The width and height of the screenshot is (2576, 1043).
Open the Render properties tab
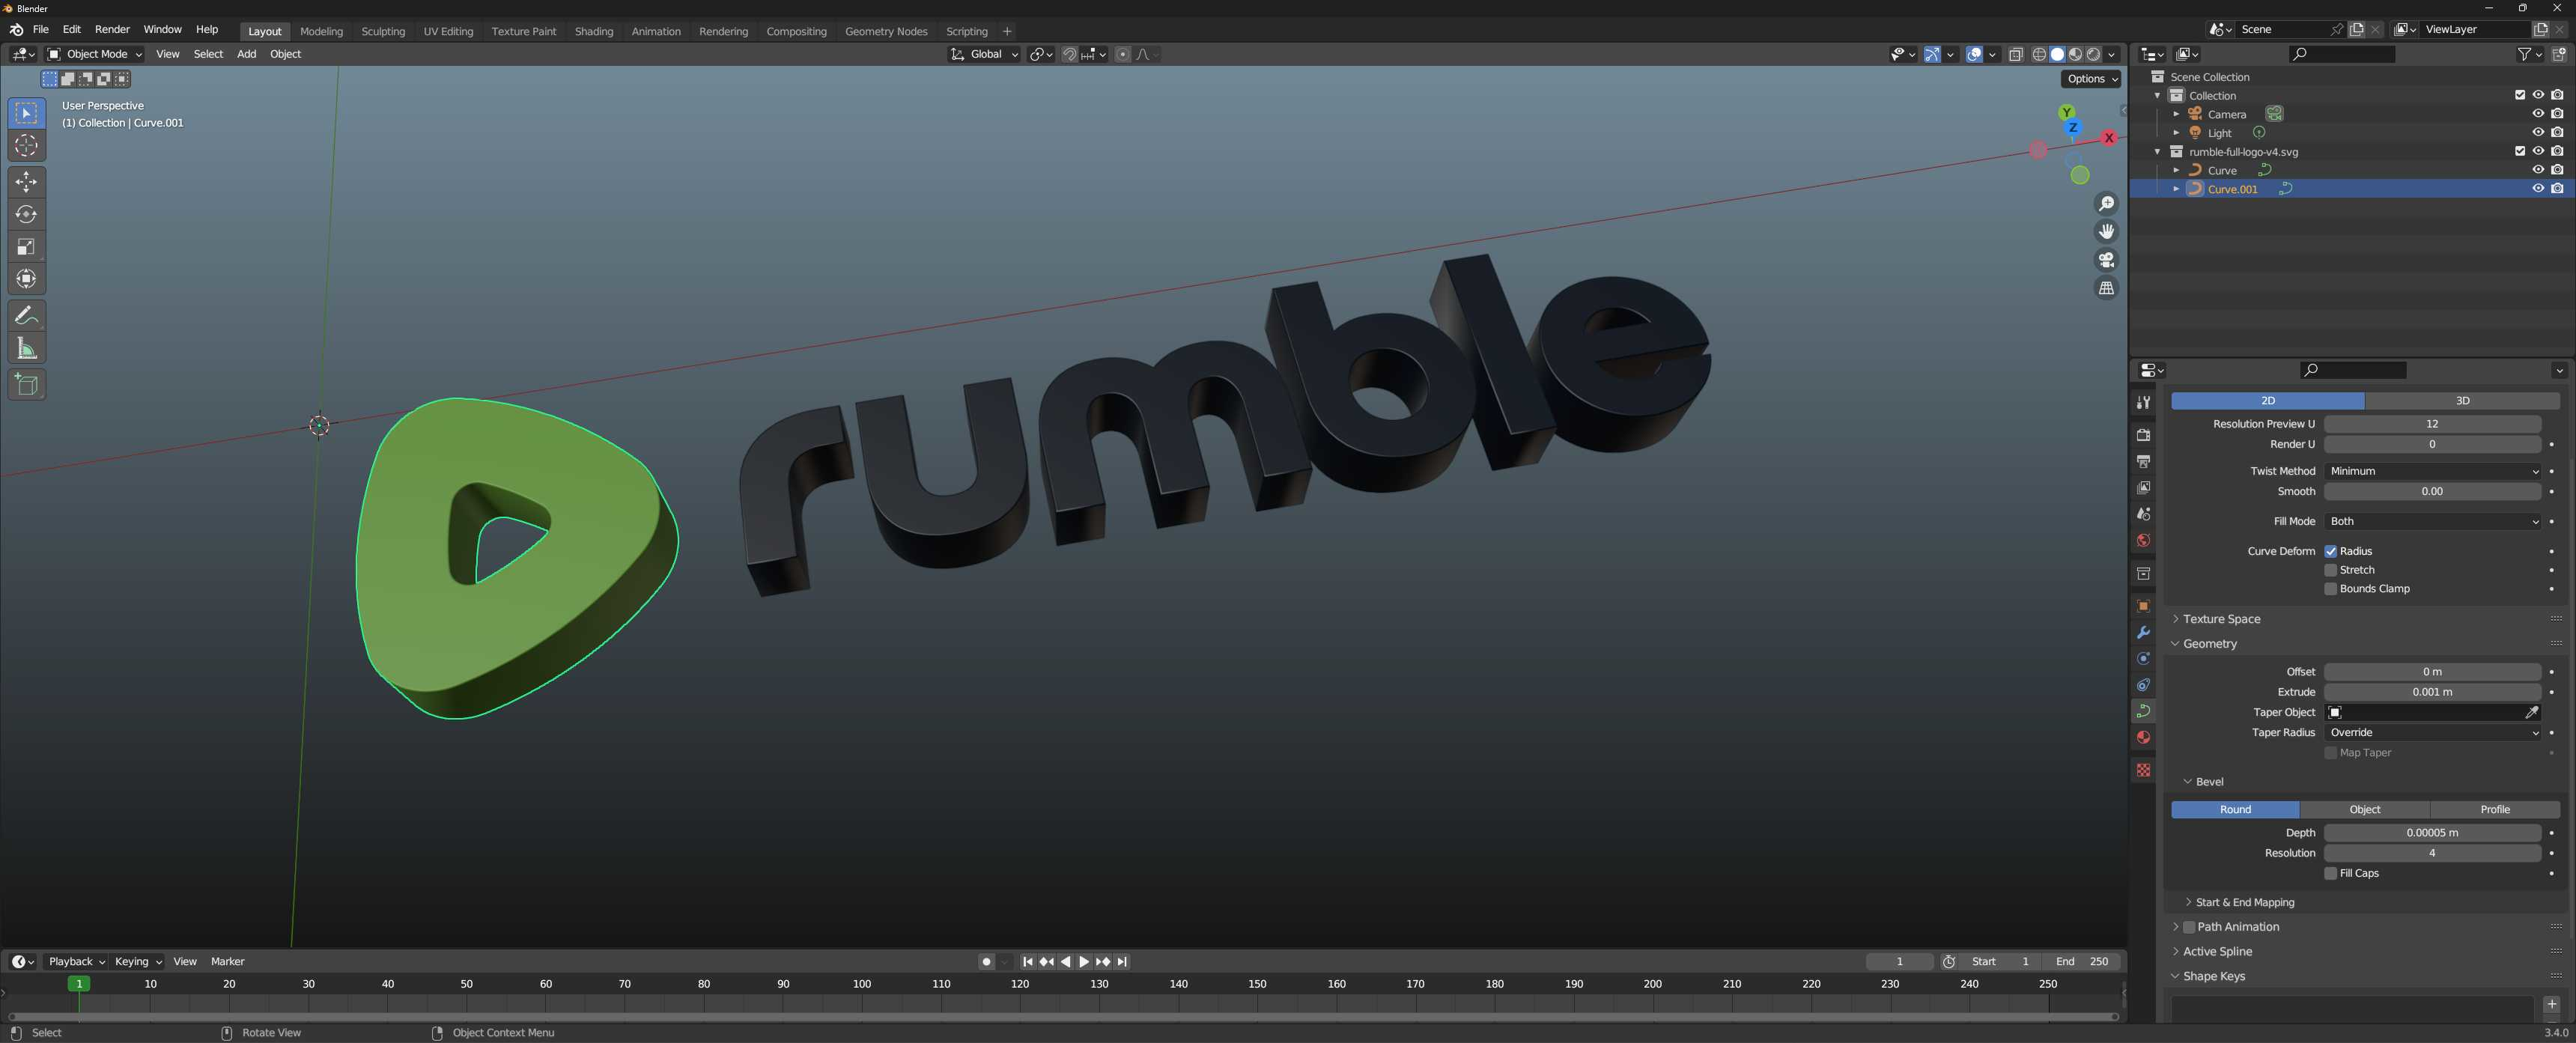2143,435
